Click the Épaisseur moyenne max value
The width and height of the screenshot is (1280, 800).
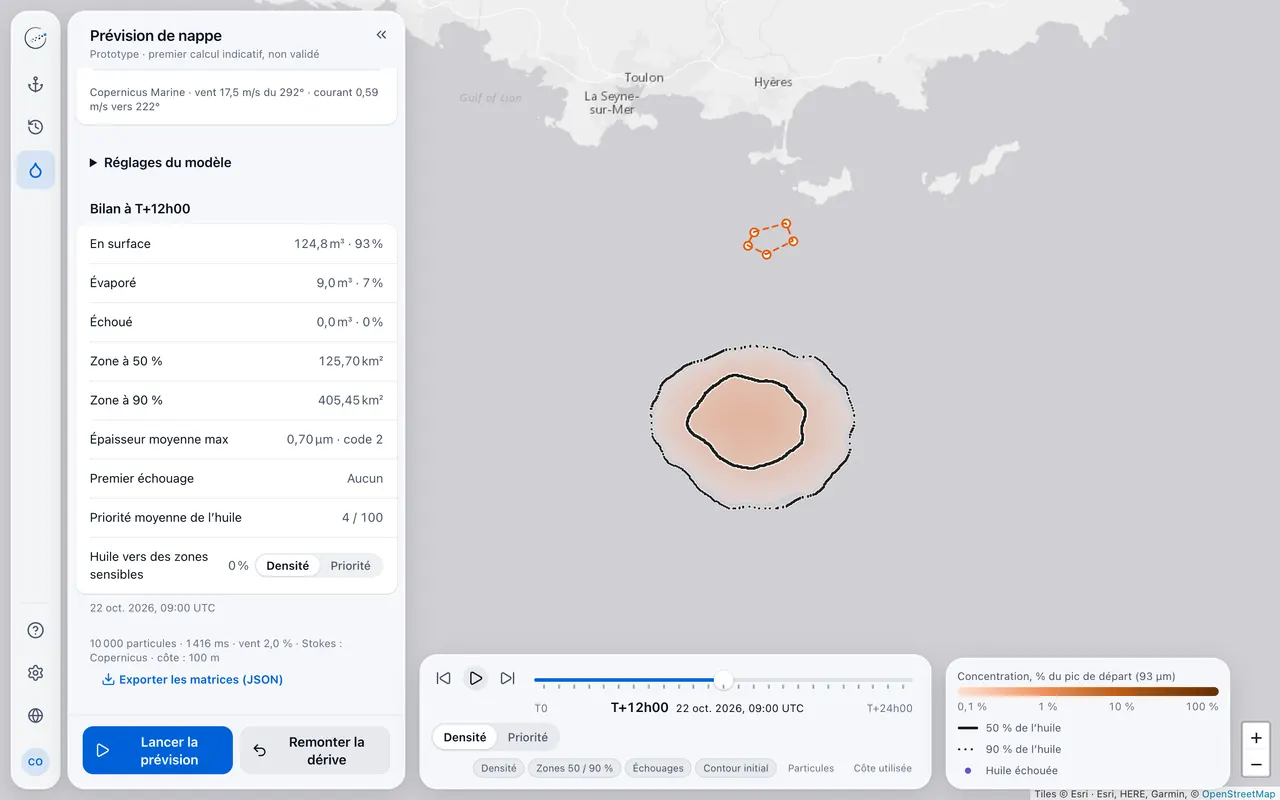[335, 439]
